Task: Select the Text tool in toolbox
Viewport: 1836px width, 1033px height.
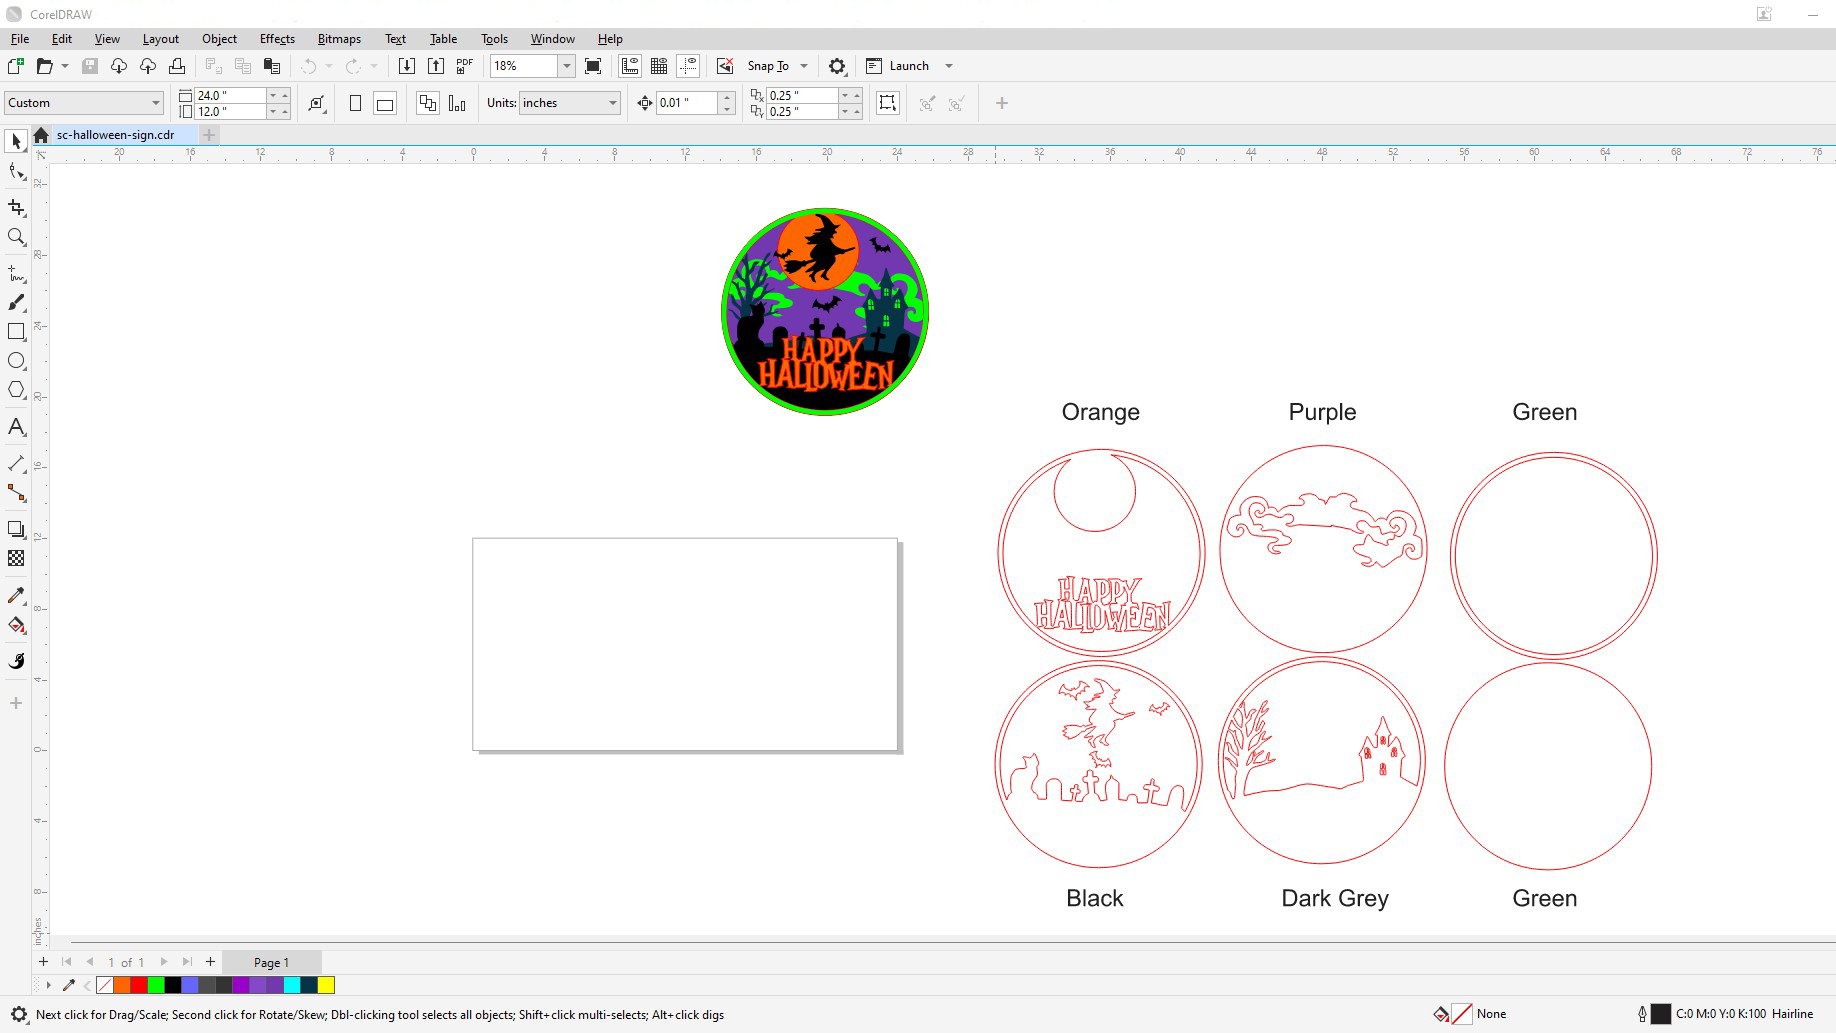Action: 16,427
